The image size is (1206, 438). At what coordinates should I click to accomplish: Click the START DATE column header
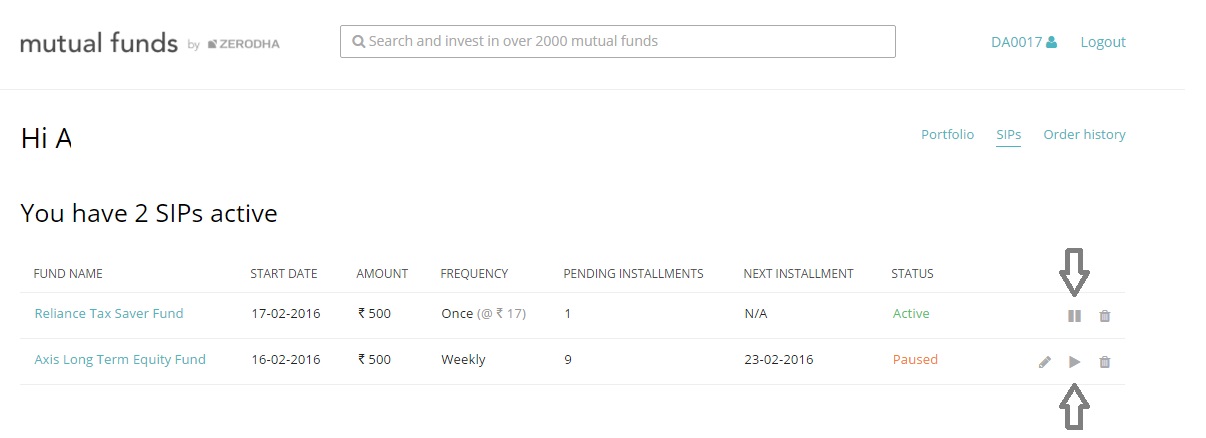[284, 273]
